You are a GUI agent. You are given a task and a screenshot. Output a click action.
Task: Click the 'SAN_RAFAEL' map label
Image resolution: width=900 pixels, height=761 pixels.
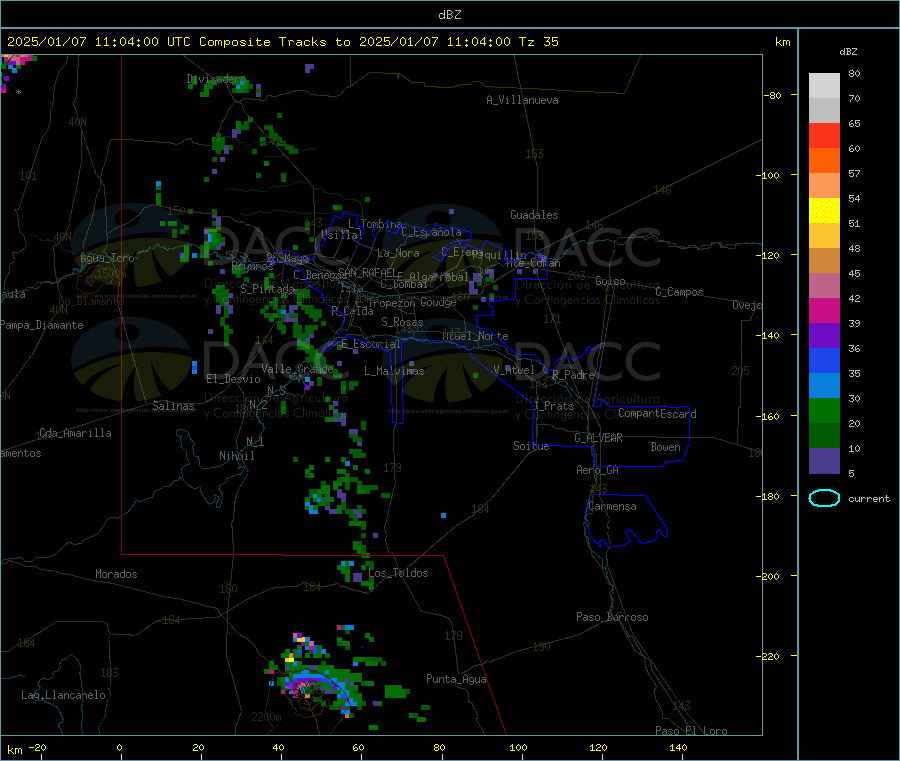point(367,272)
